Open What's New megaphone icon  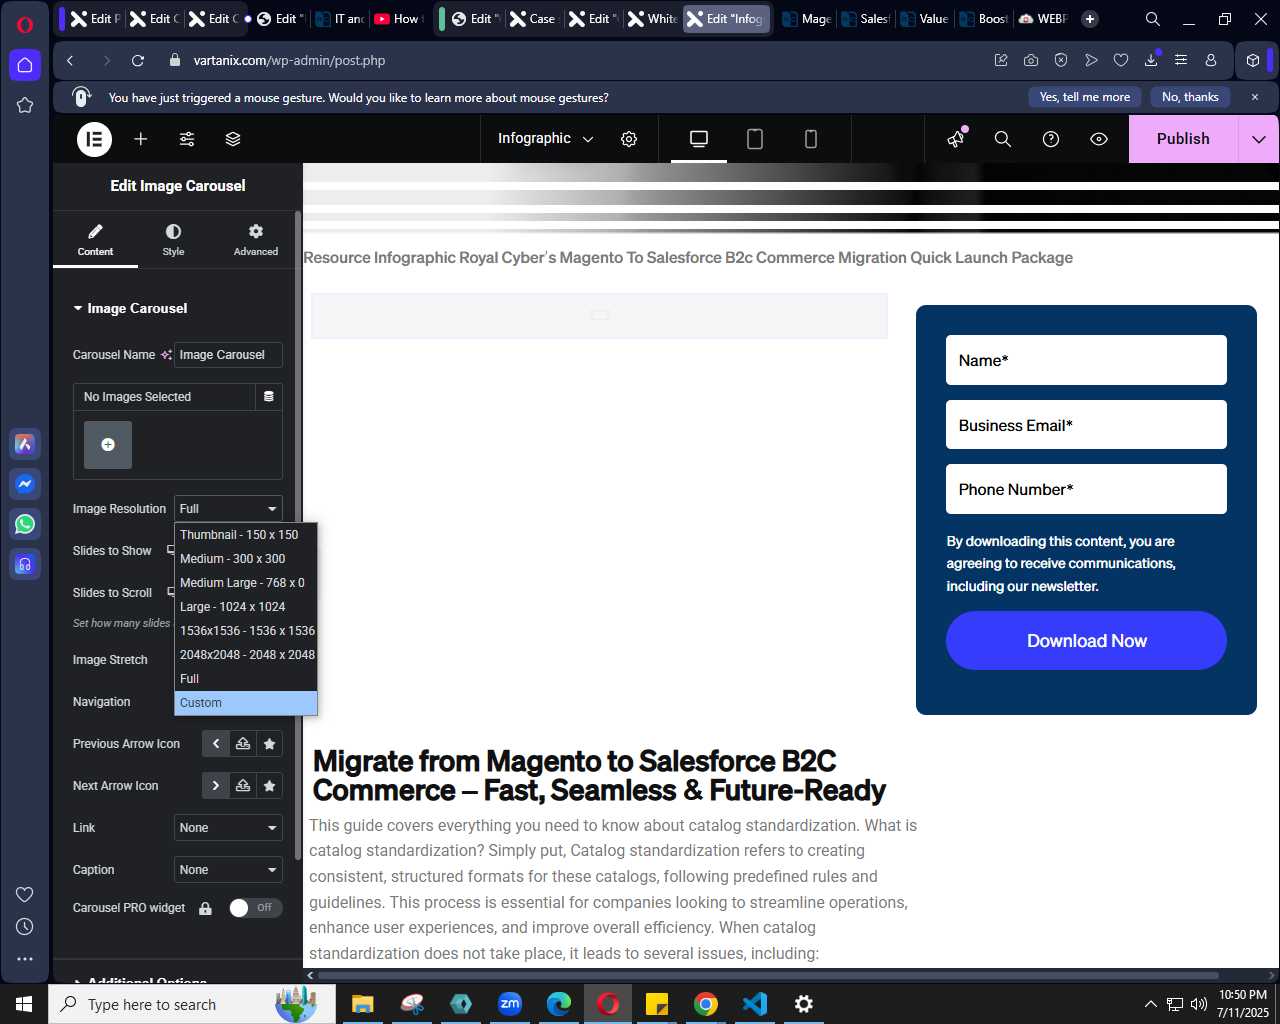pos(957,139)
